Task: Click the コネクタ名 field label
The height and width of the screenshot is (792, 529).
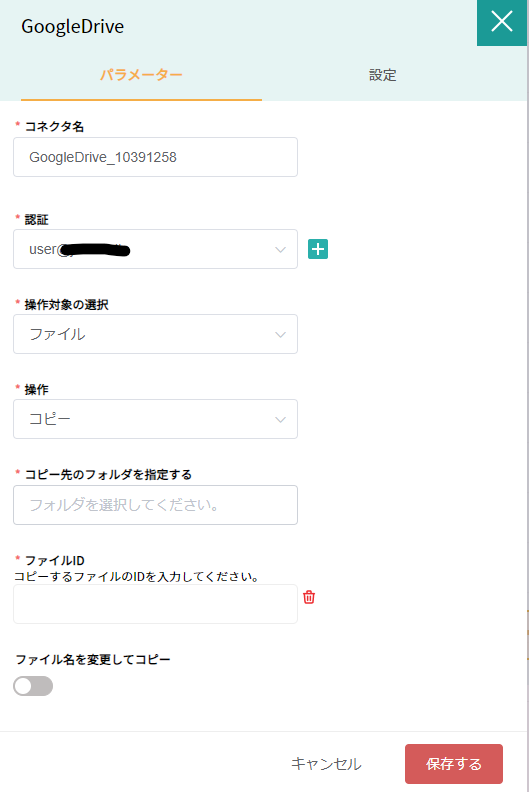Action: pyautogui.click(x=54, y=126)
